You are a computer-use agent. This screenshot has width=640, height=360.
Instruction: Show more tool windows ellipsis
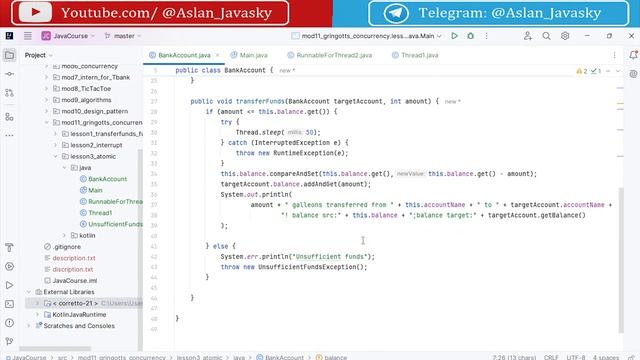coord(9,135)
